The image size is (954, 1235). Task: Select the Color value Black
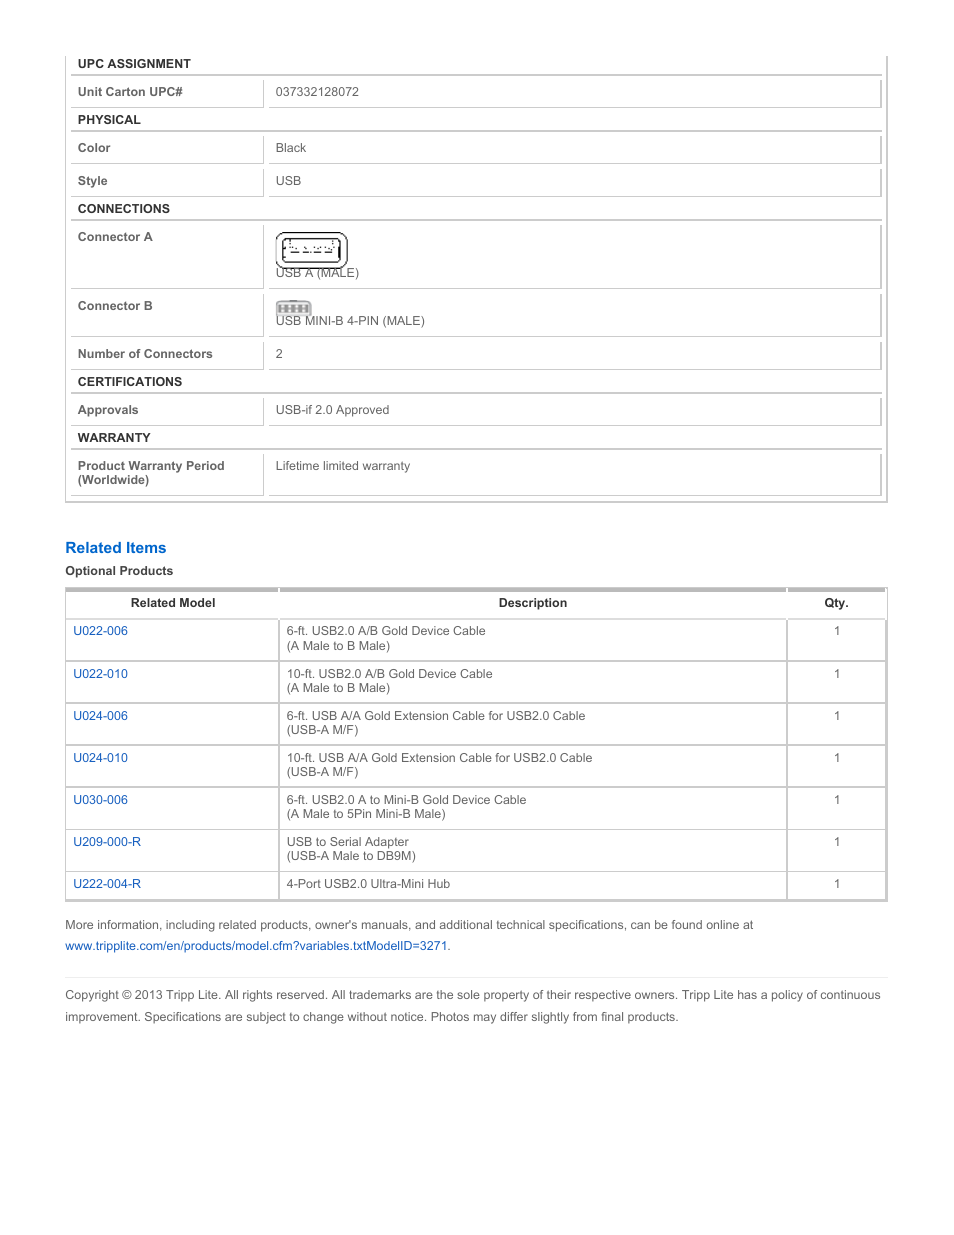coord(291,148)
